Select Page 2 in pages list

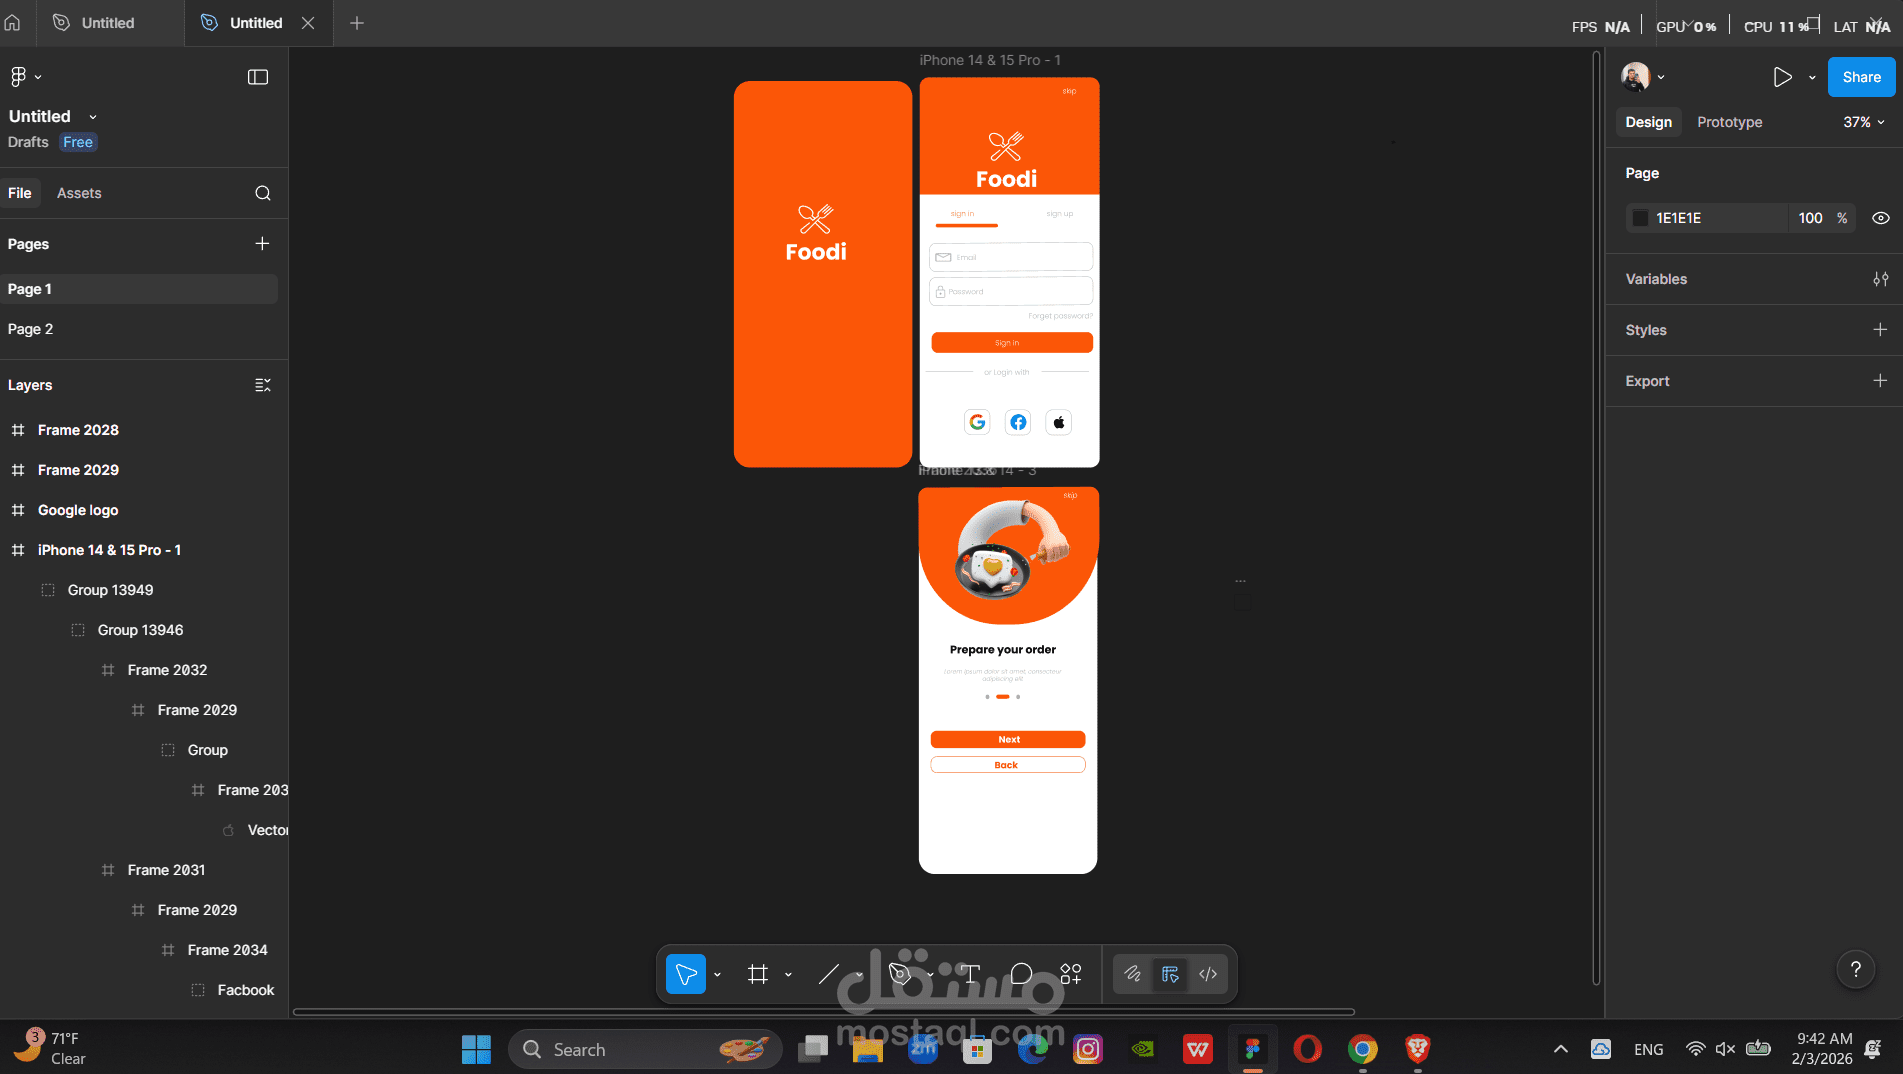tap(139, 329)
